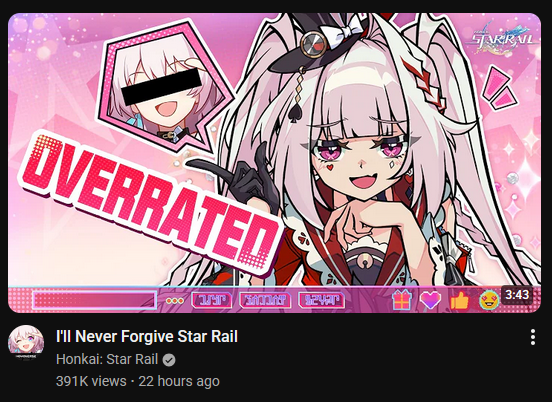This screenshot has width=552, height=402.
Task: Select the first pink glyph button
Action: (x=212, y=300)
